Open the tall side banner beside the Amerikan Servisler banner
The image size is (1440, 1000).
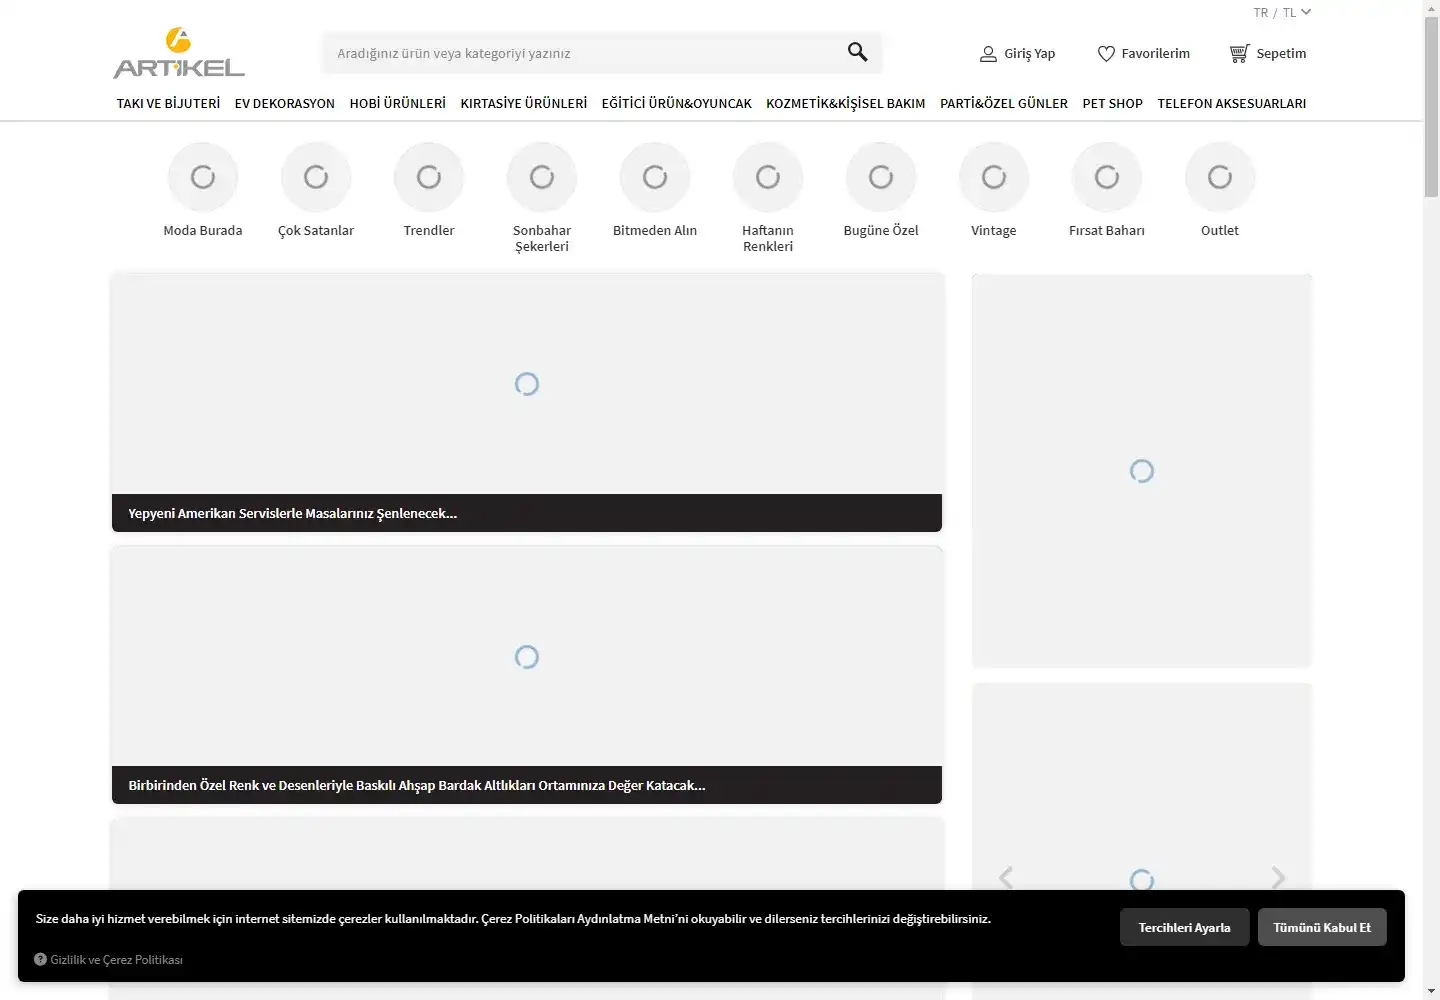click(x=1142, y=471)
